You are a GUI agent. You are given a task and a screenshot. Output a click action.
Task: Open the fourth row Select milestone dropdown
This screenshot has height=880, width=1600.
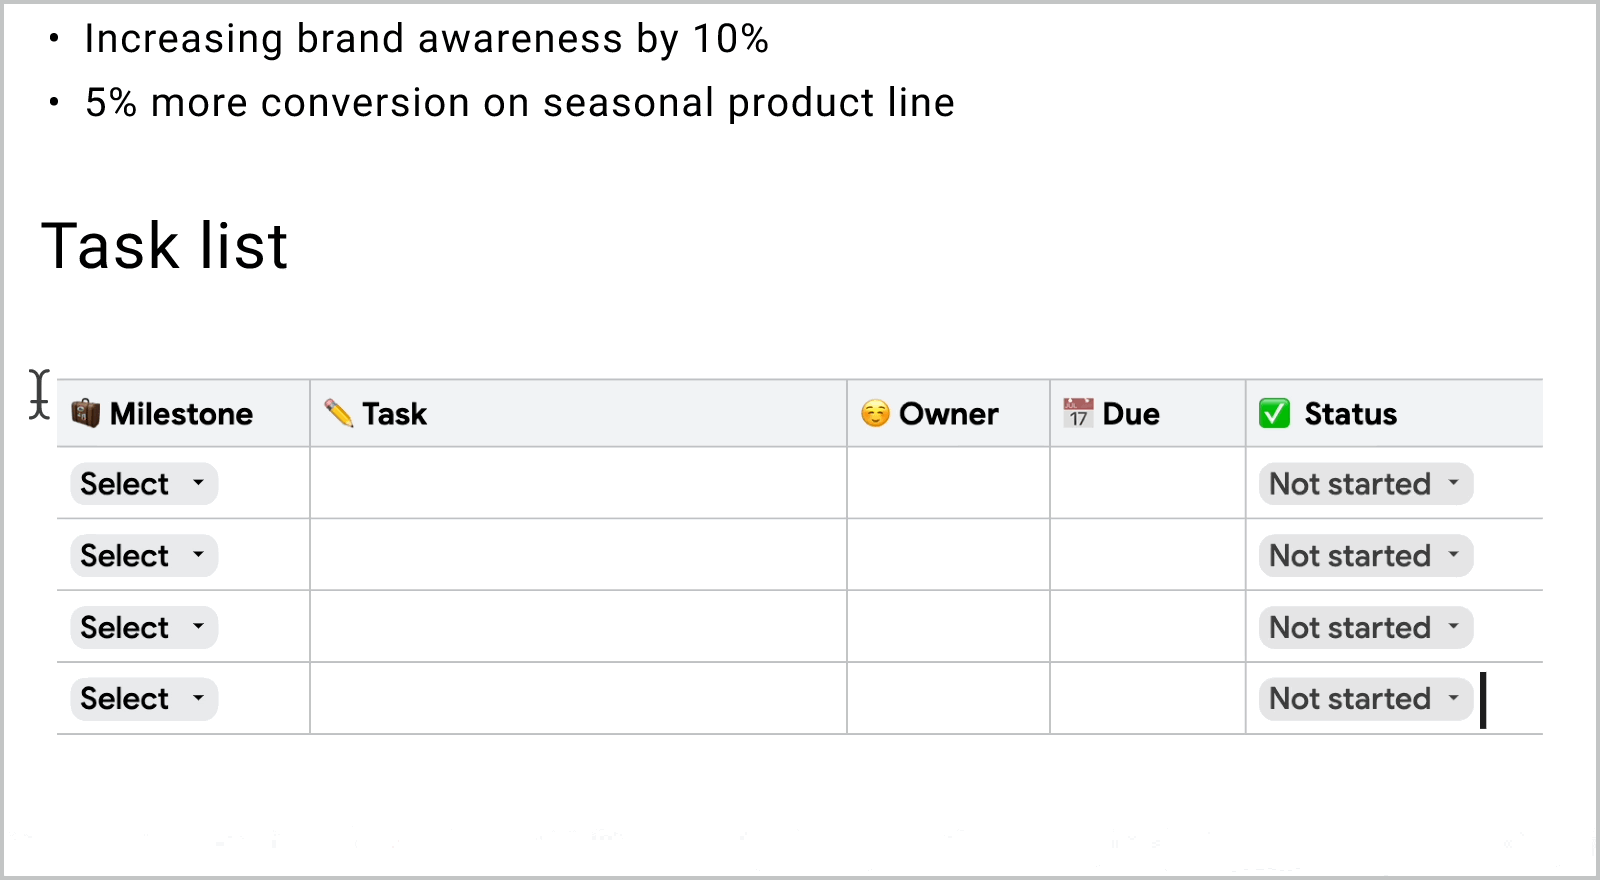144,699
